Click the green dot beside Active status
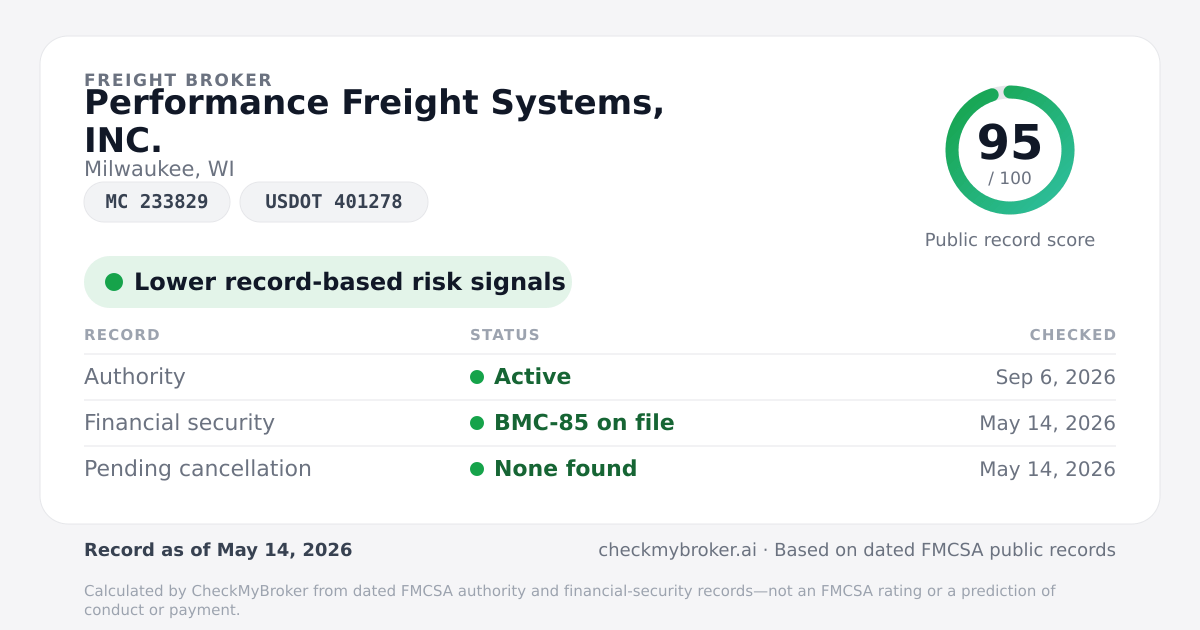The width and height of the screenshot is (1200, 630). 477,377
